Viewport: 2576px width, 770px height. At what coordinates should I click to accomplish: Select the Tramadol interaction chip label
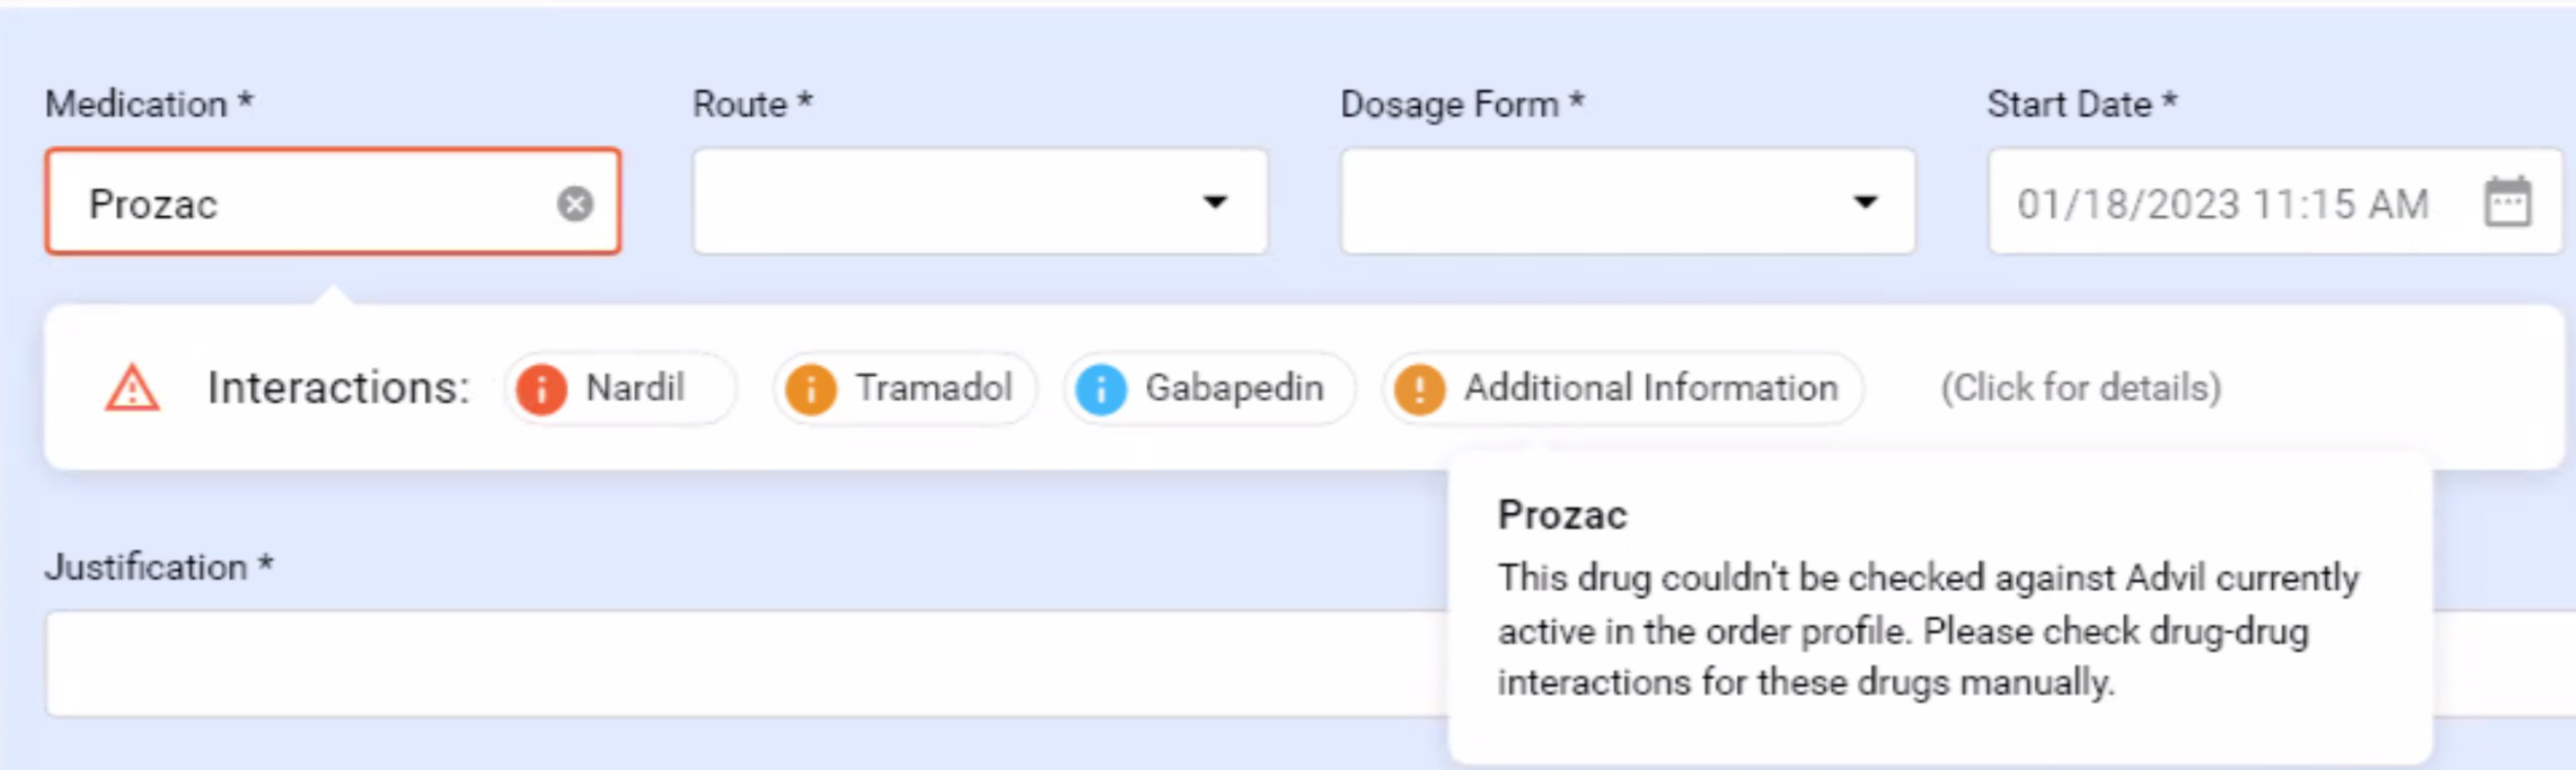pos(933,388)
